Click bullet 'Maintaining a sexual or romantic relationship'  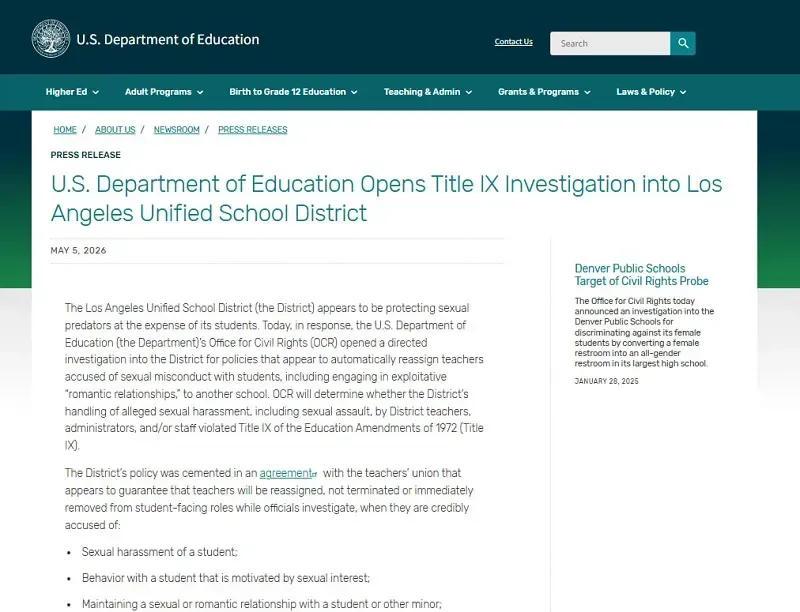click(x=261, y=604)
